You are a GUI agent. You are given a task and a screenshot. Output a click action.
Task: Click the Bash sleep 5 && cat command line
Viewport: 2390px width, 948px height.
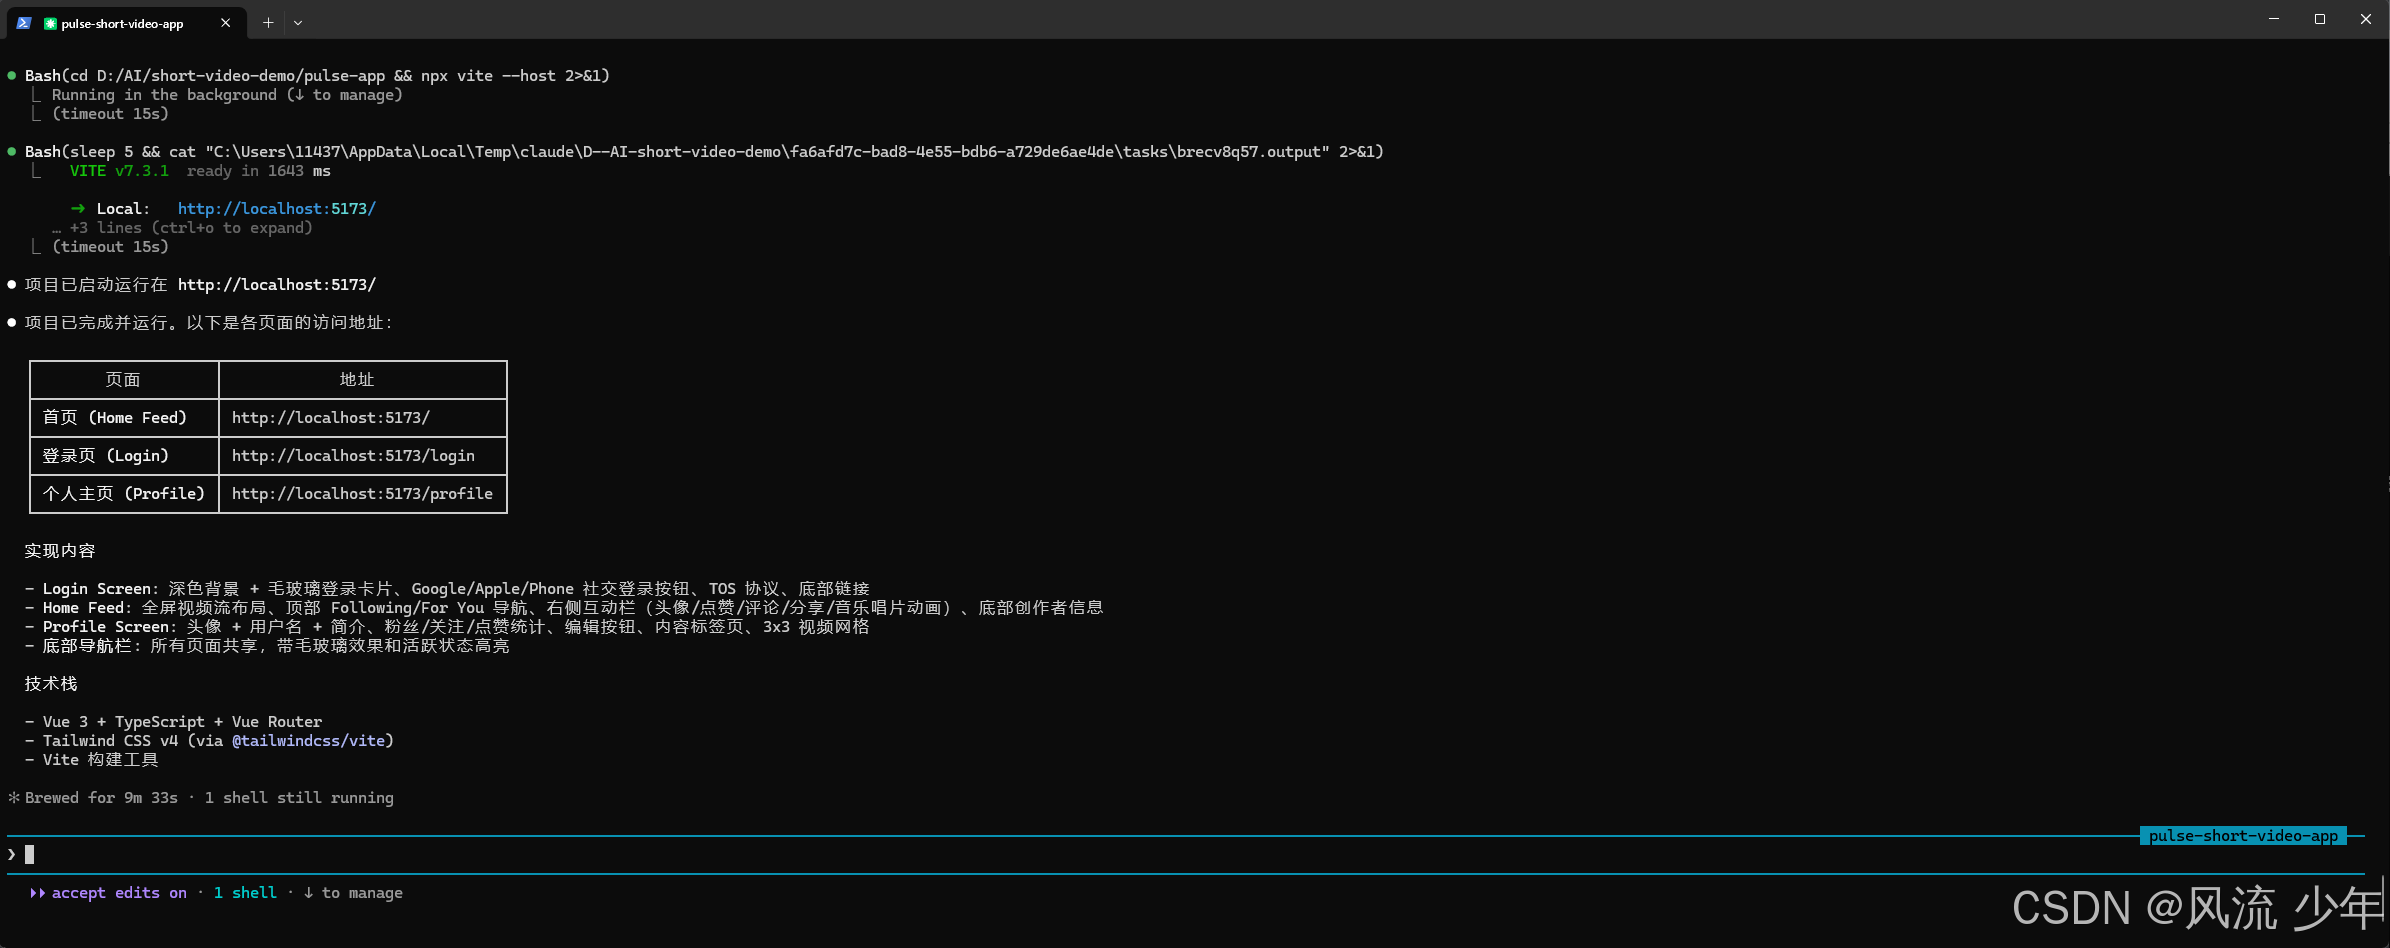[704, 152]
